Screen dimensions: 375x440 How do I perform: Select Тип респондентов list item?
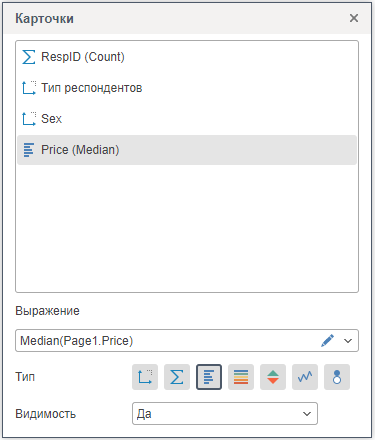[187, 88]
